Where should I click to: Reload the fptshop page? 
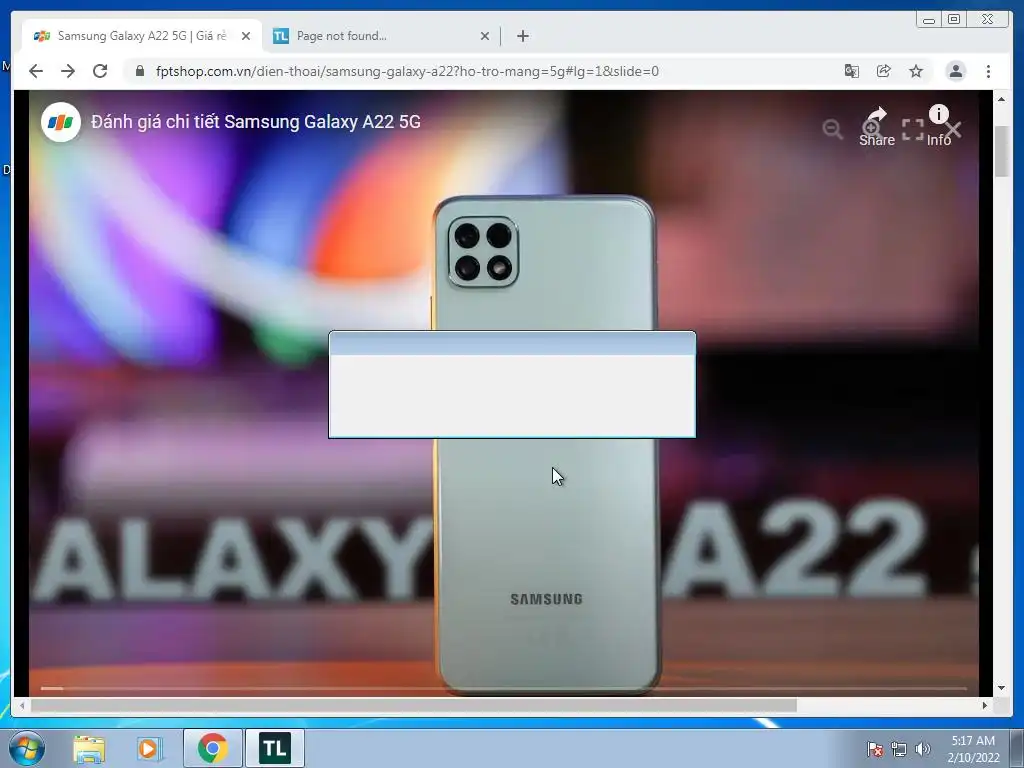coord(100,71)
